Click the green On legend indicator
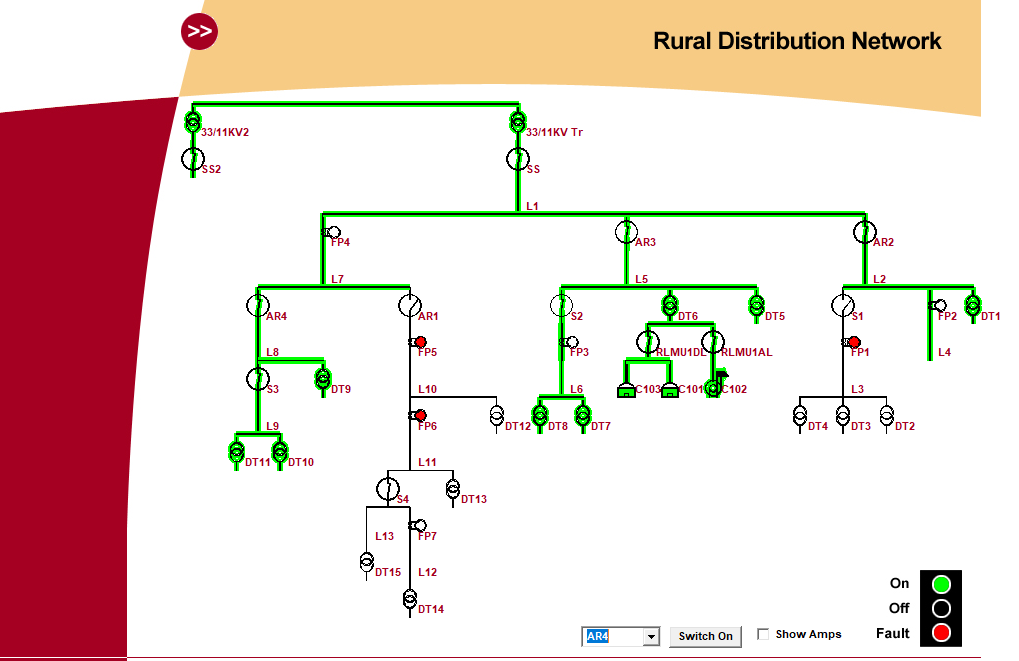Screen dimensions: 1019x661 tap(941, 584)
